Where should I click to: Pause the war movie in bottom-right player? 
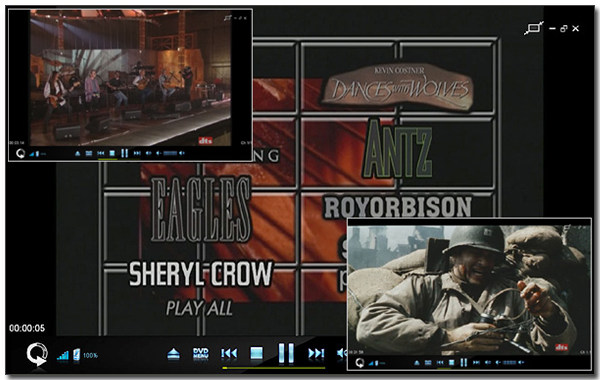[463, 362]
